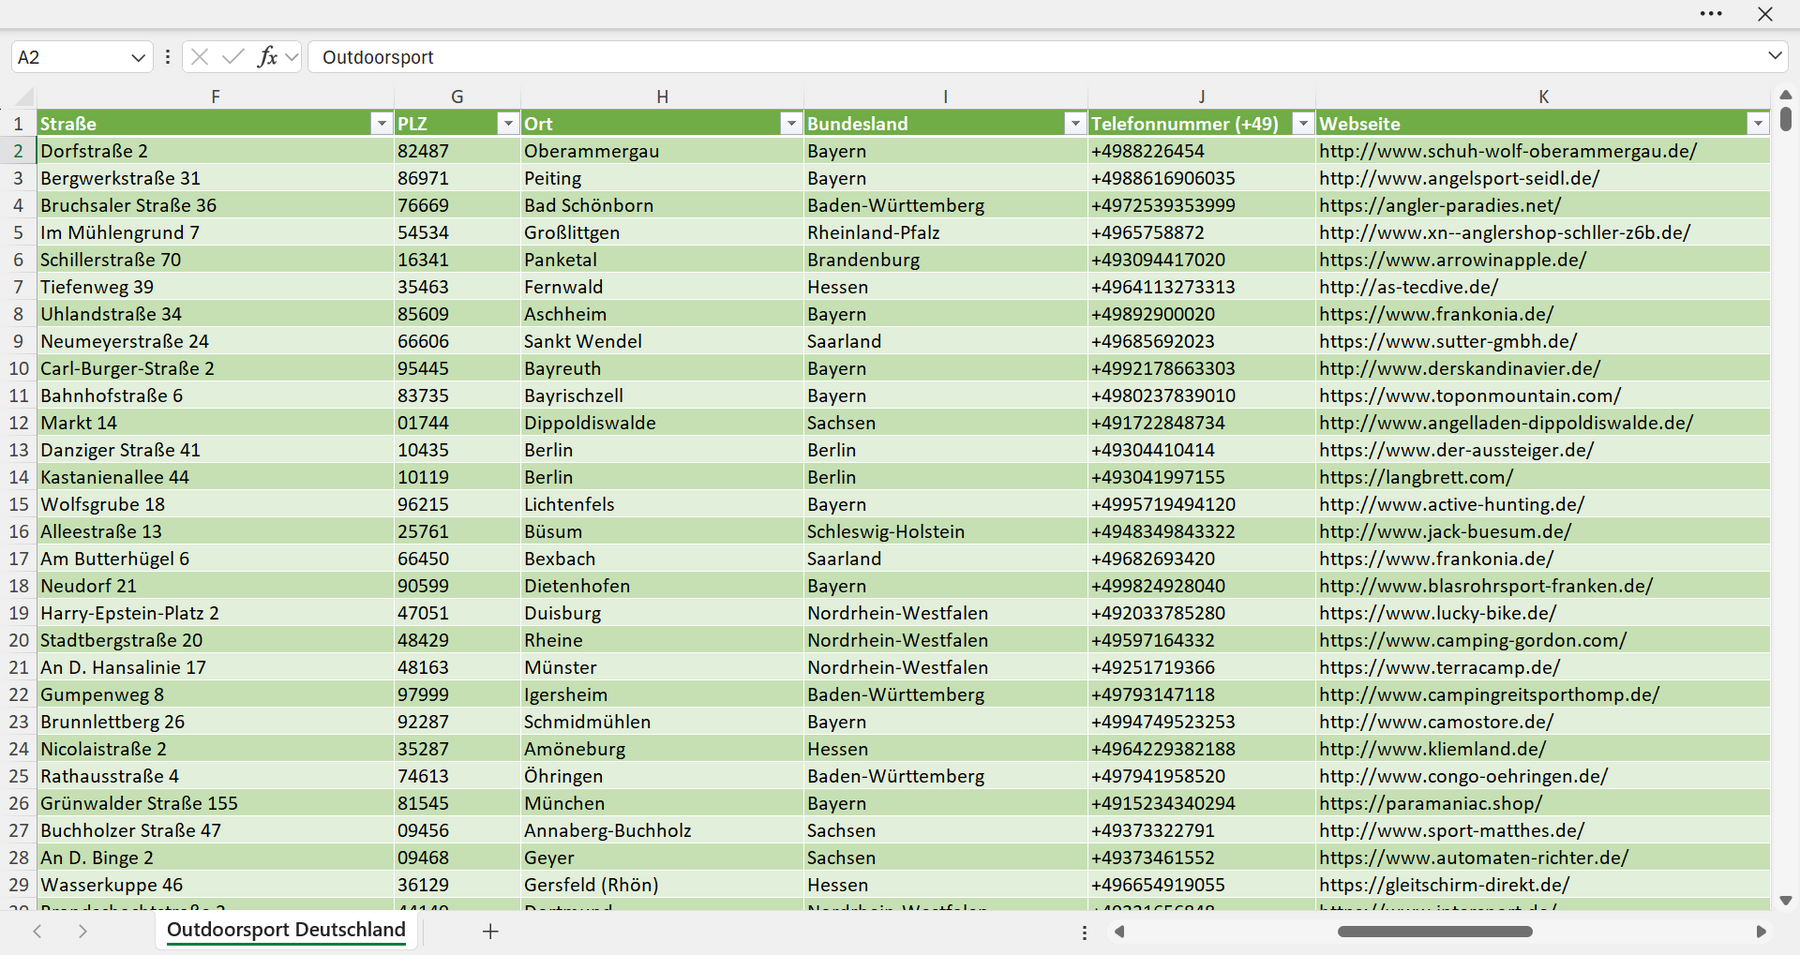This screenshot has width=1800, height=955.
Task: Open the PLZ column filter dropdown
Action: pyautogui.click(x=508, y=123)
